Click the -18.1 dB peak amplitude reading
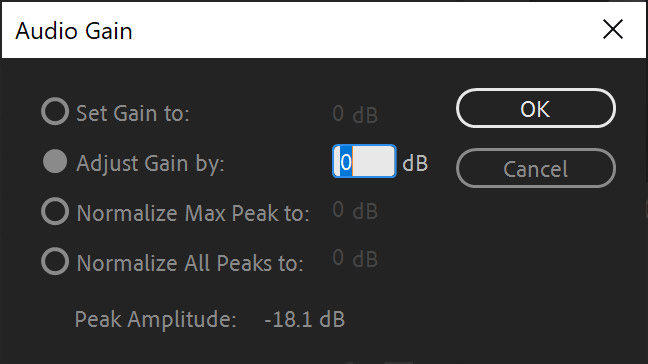The height and width of the screenshot is (364, 648). pyautogui.click(x=305, y=319)
